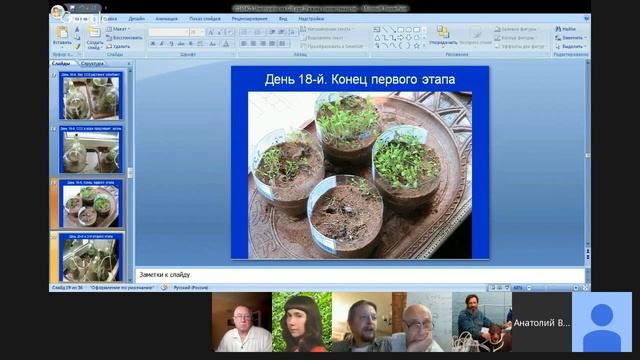Select the arrow line shape
This screenshot has height=360, width=640.
[393, 29]
